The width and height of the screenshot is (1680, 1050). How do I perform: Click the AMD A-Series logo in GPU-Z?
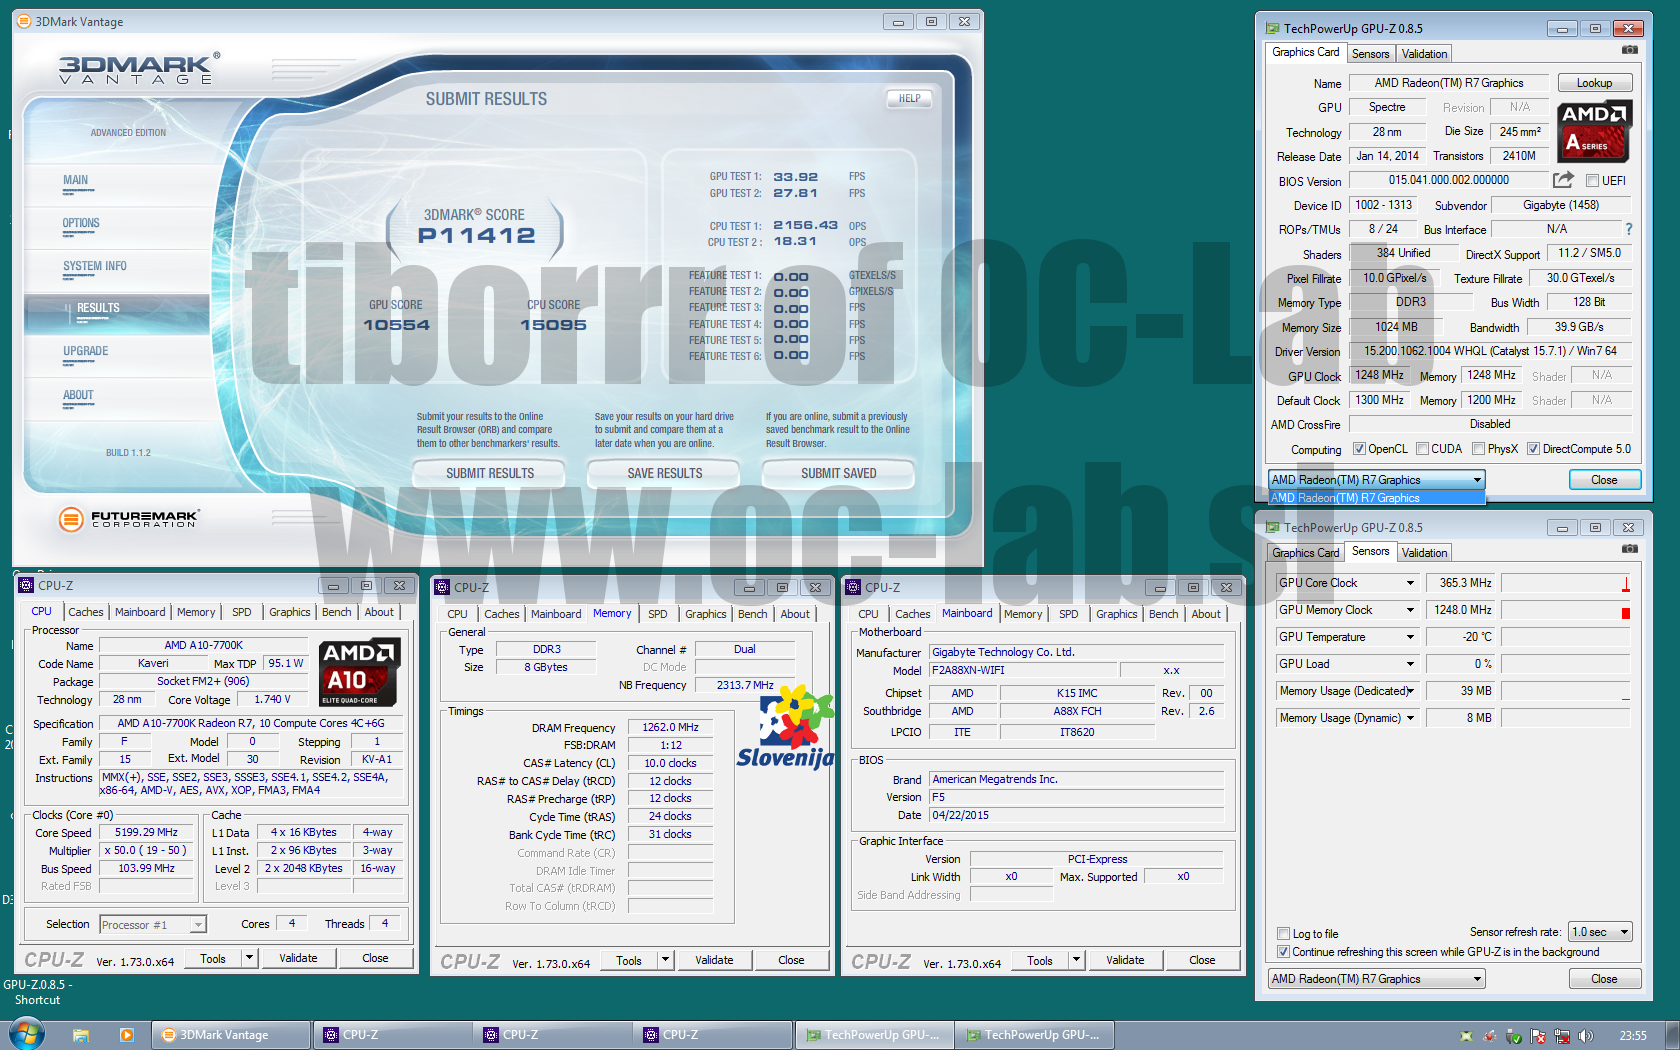[1595, 131]
